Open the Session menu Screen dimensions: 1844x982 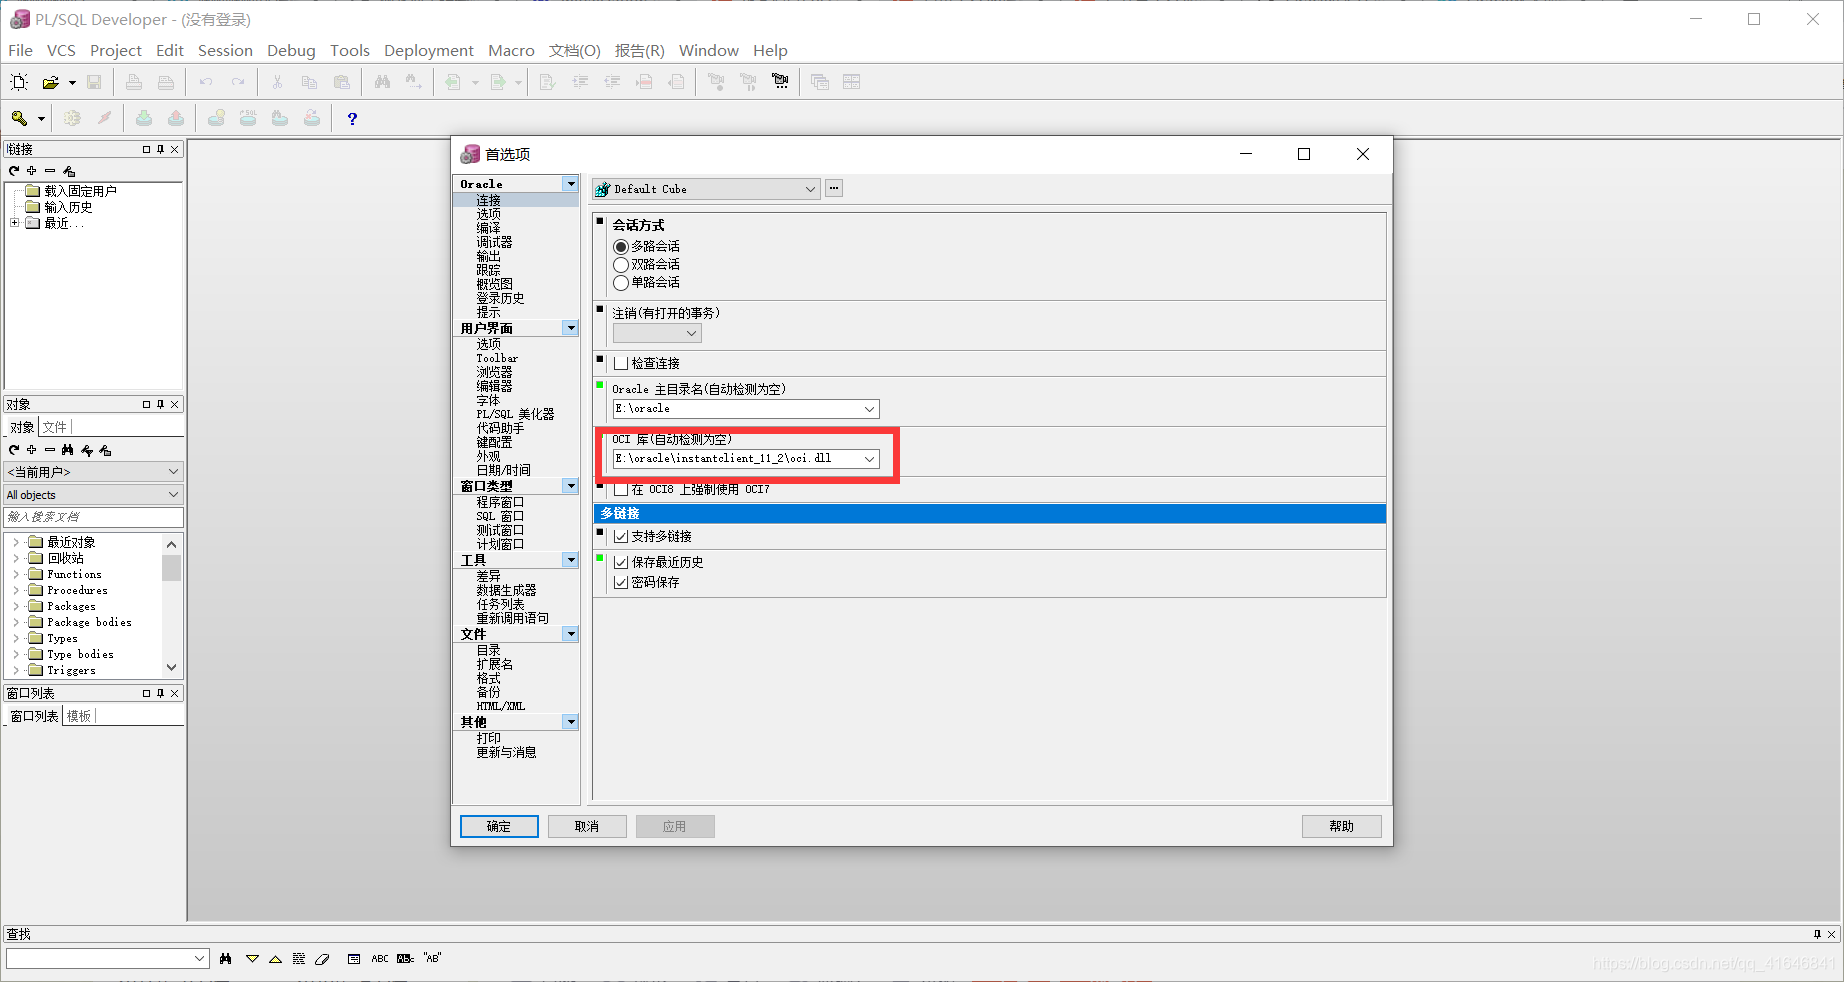click(225, 50)
